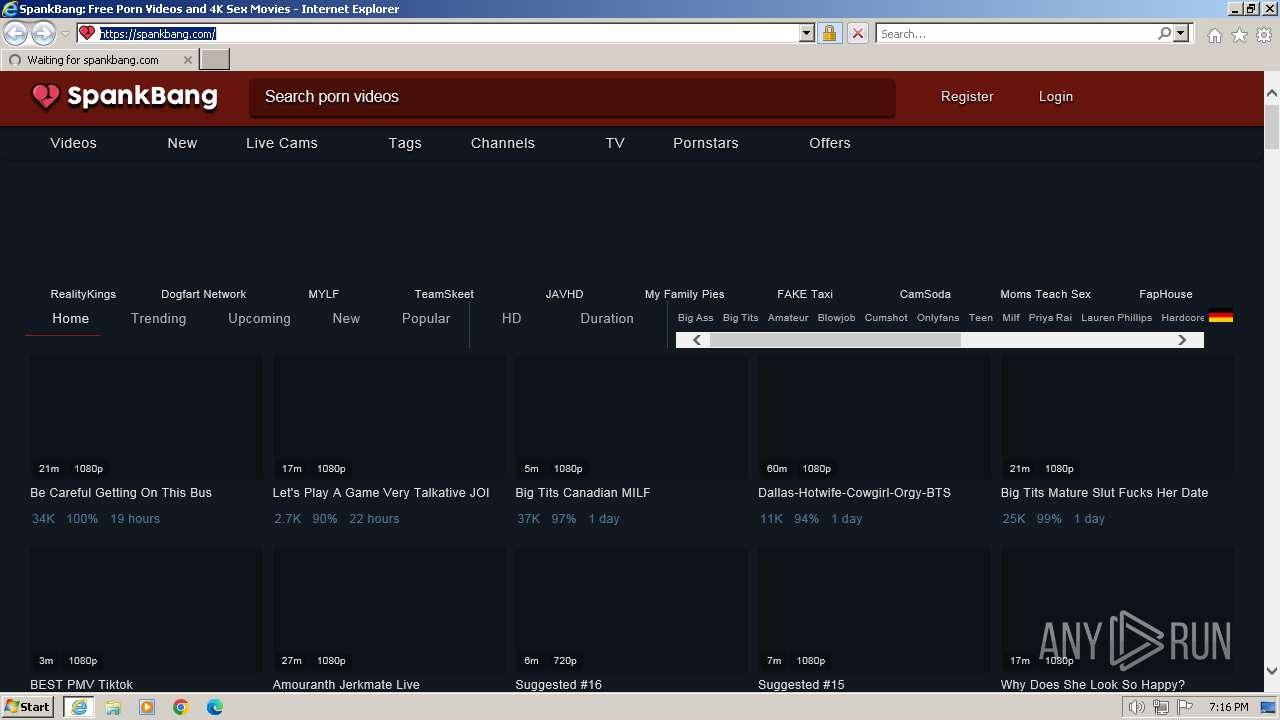Screen dimensions: 1280x720
Task: Open the TV navigation item
Action: point(615,143)
